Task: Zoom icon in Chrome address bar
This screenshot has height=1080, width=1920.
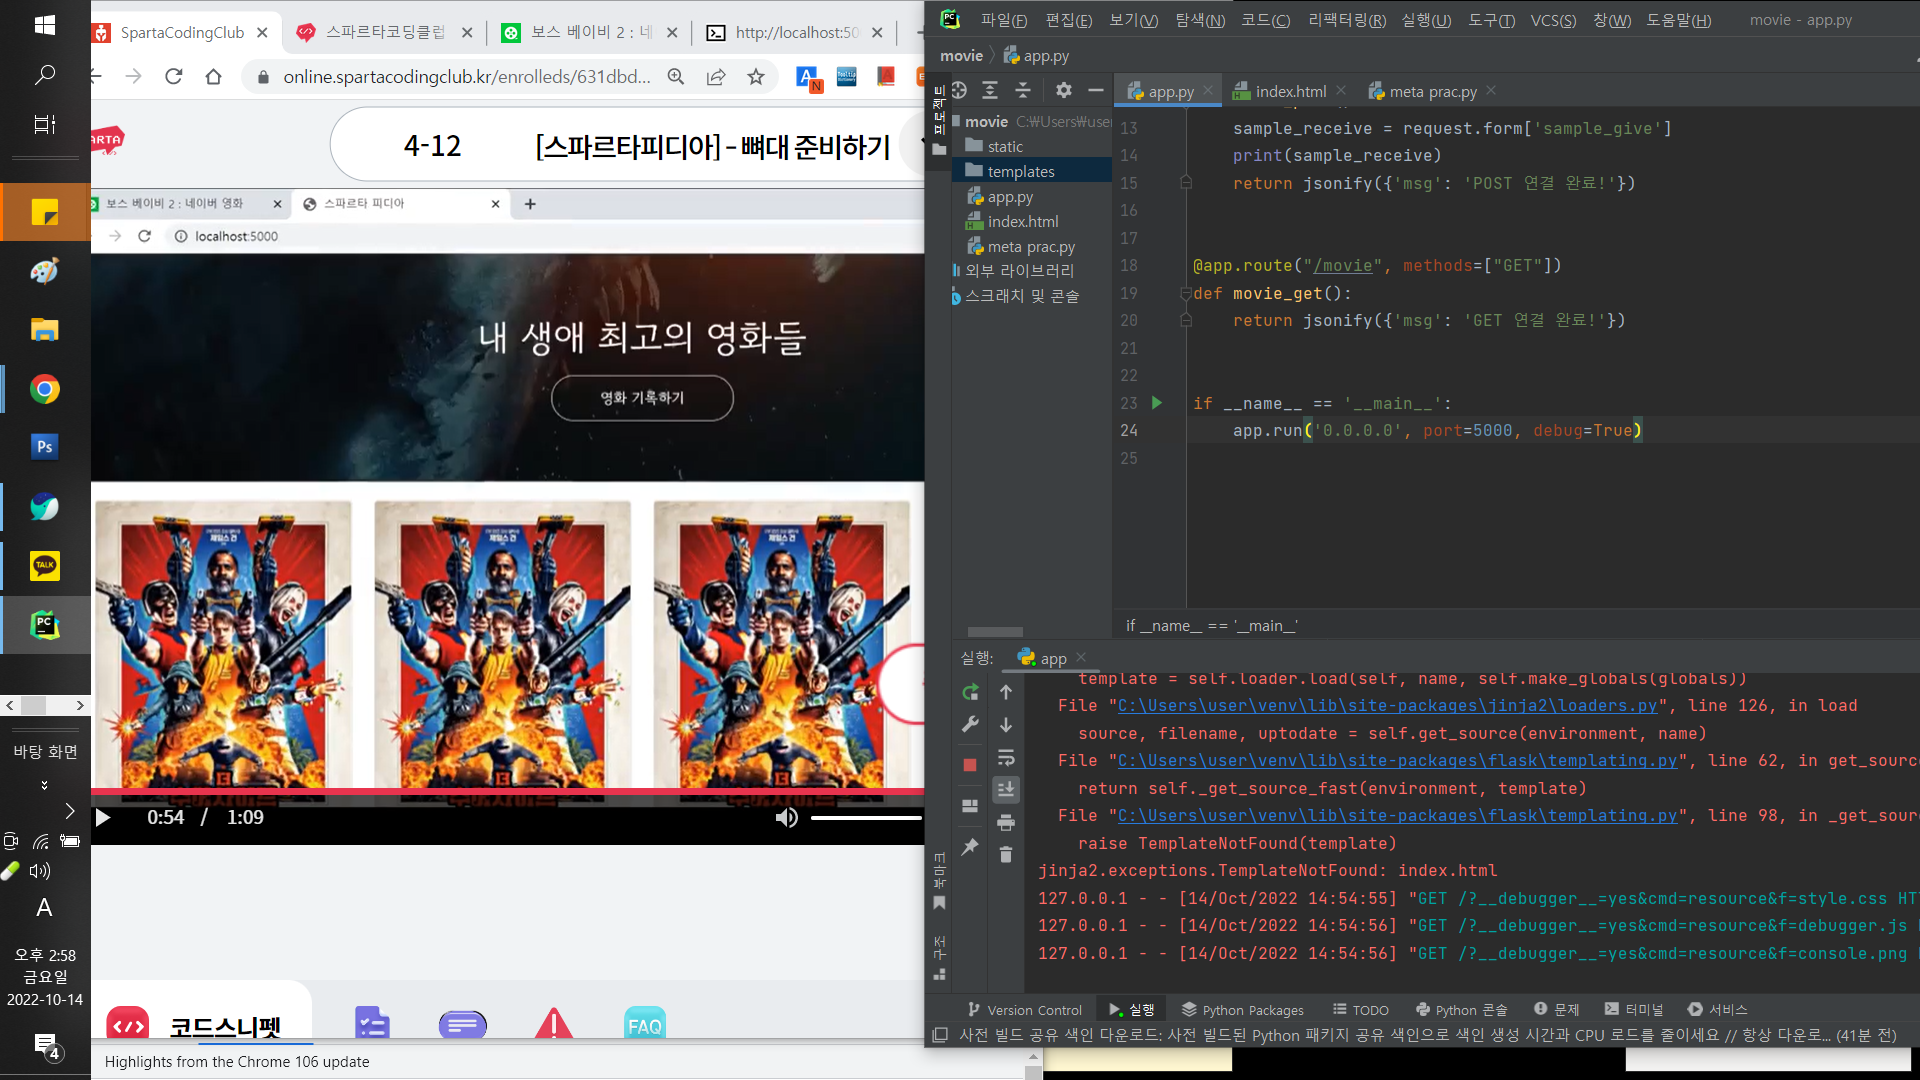Action: [676, 77]
